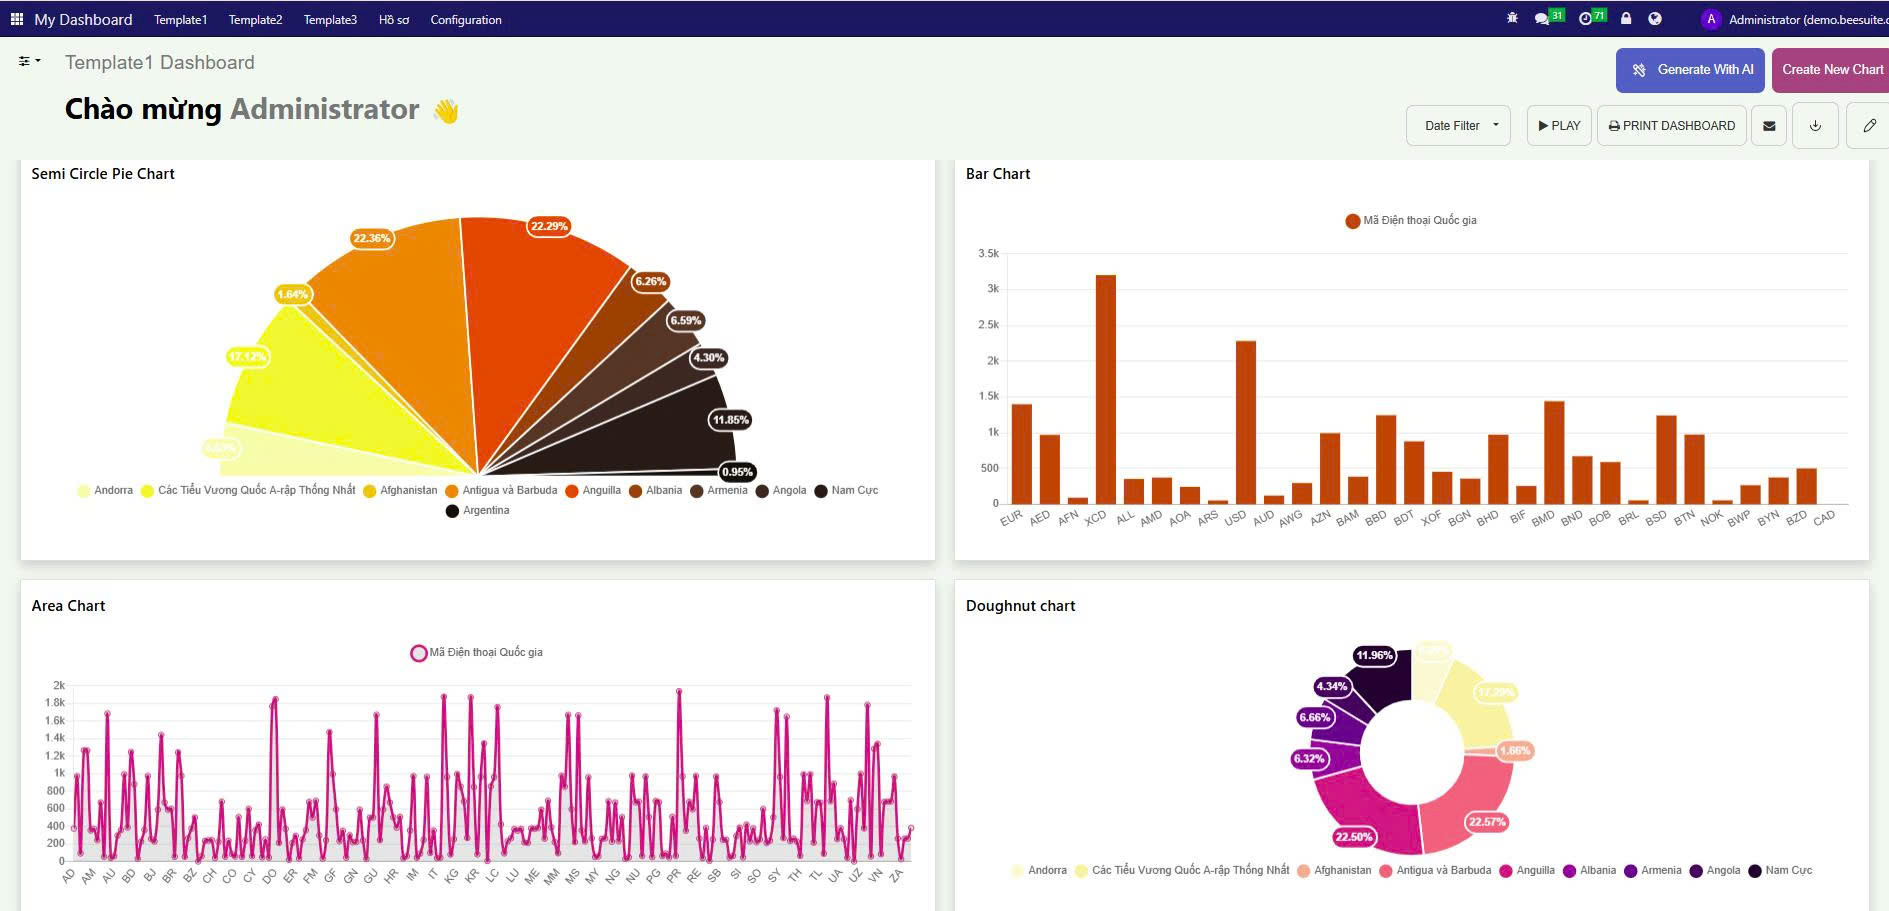
Task: Click the Generate With AI button
Action: [1689, 70]
